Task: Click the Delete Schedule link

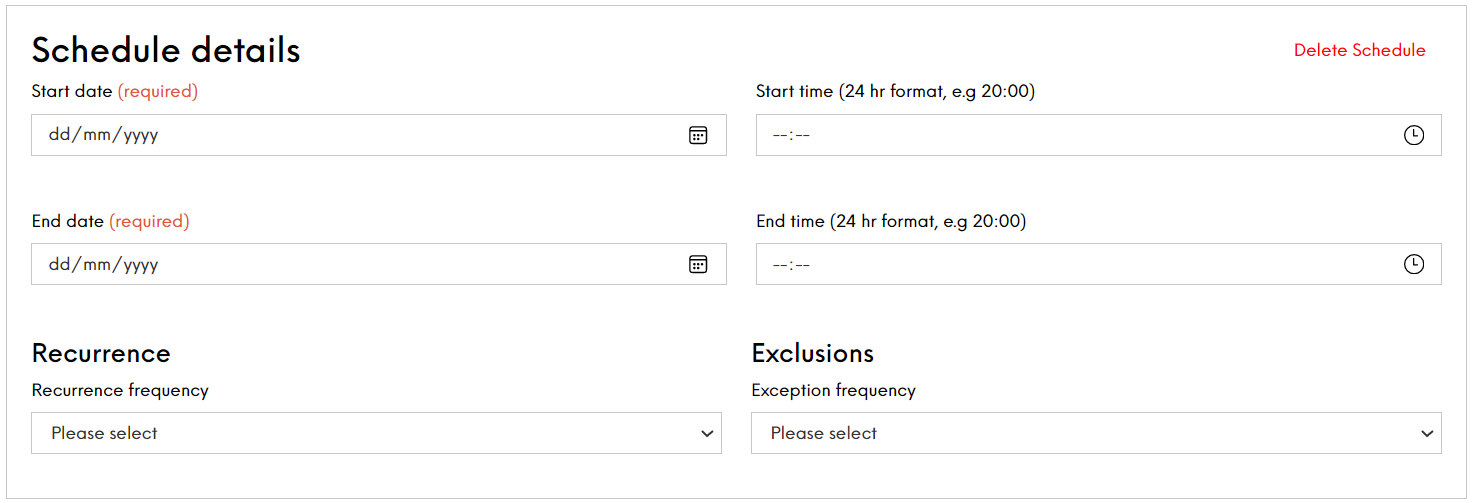Action: tap(1359, 50)
